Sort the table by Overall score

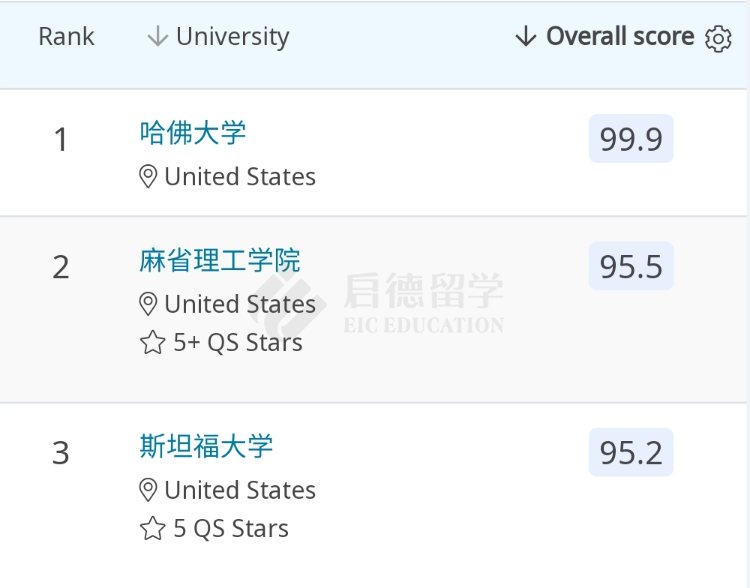(x=619, y=37)
